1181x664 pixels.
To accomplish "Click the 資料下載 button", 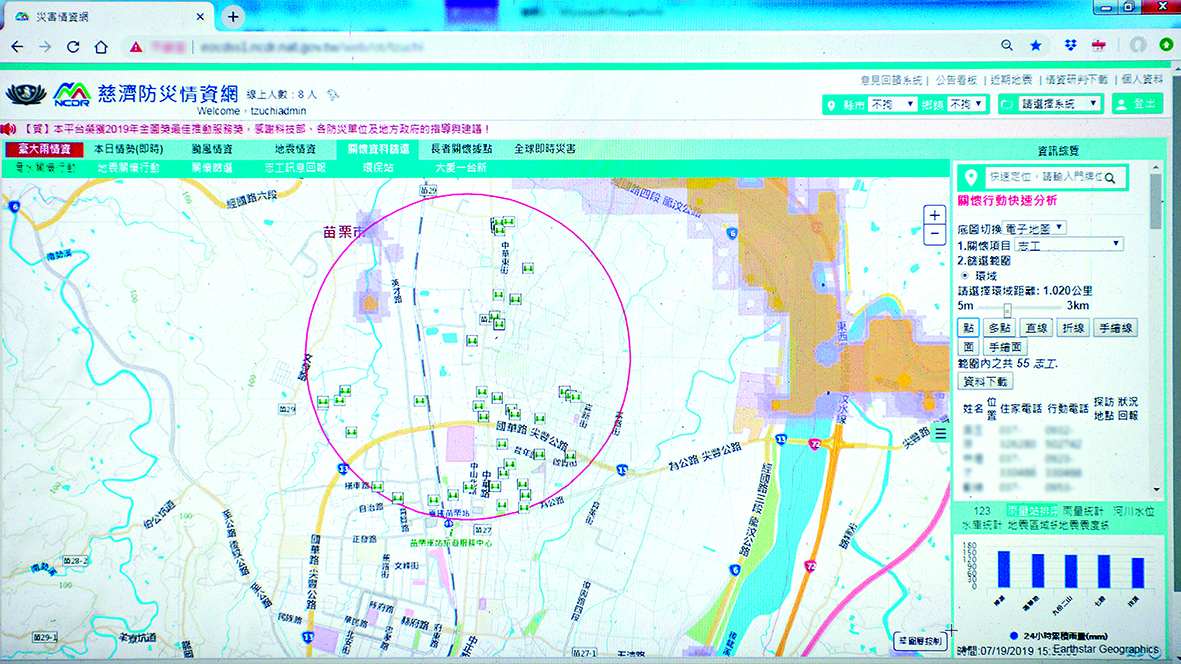I will point(985,382).
